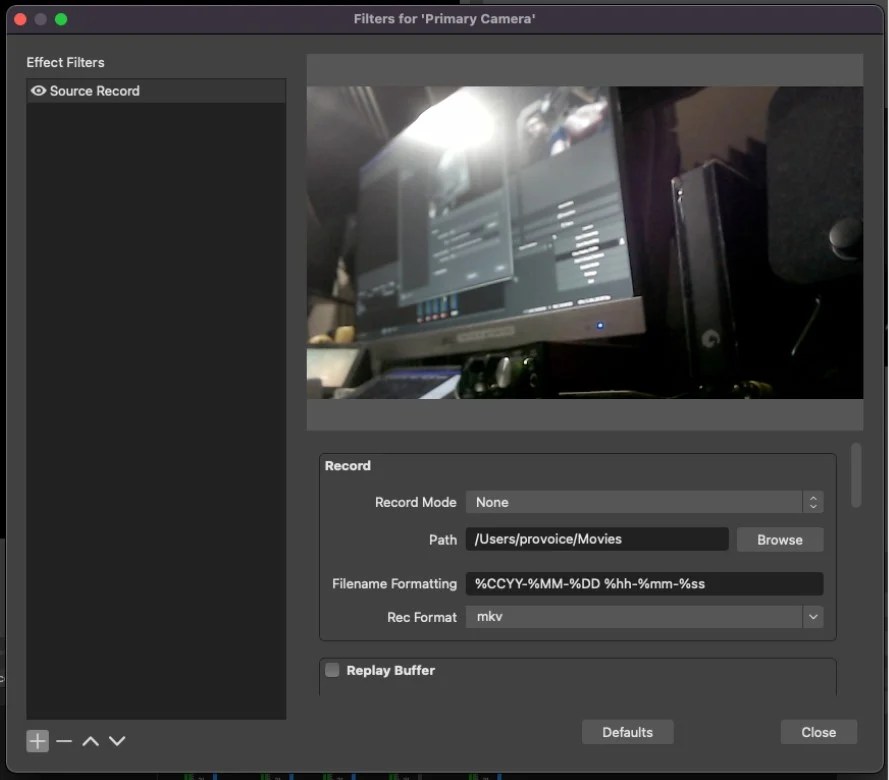The image size is (889, 780).
Task: Remove selected filter with the minus icon
Action: pyautogui.click(x=64, y=741)
